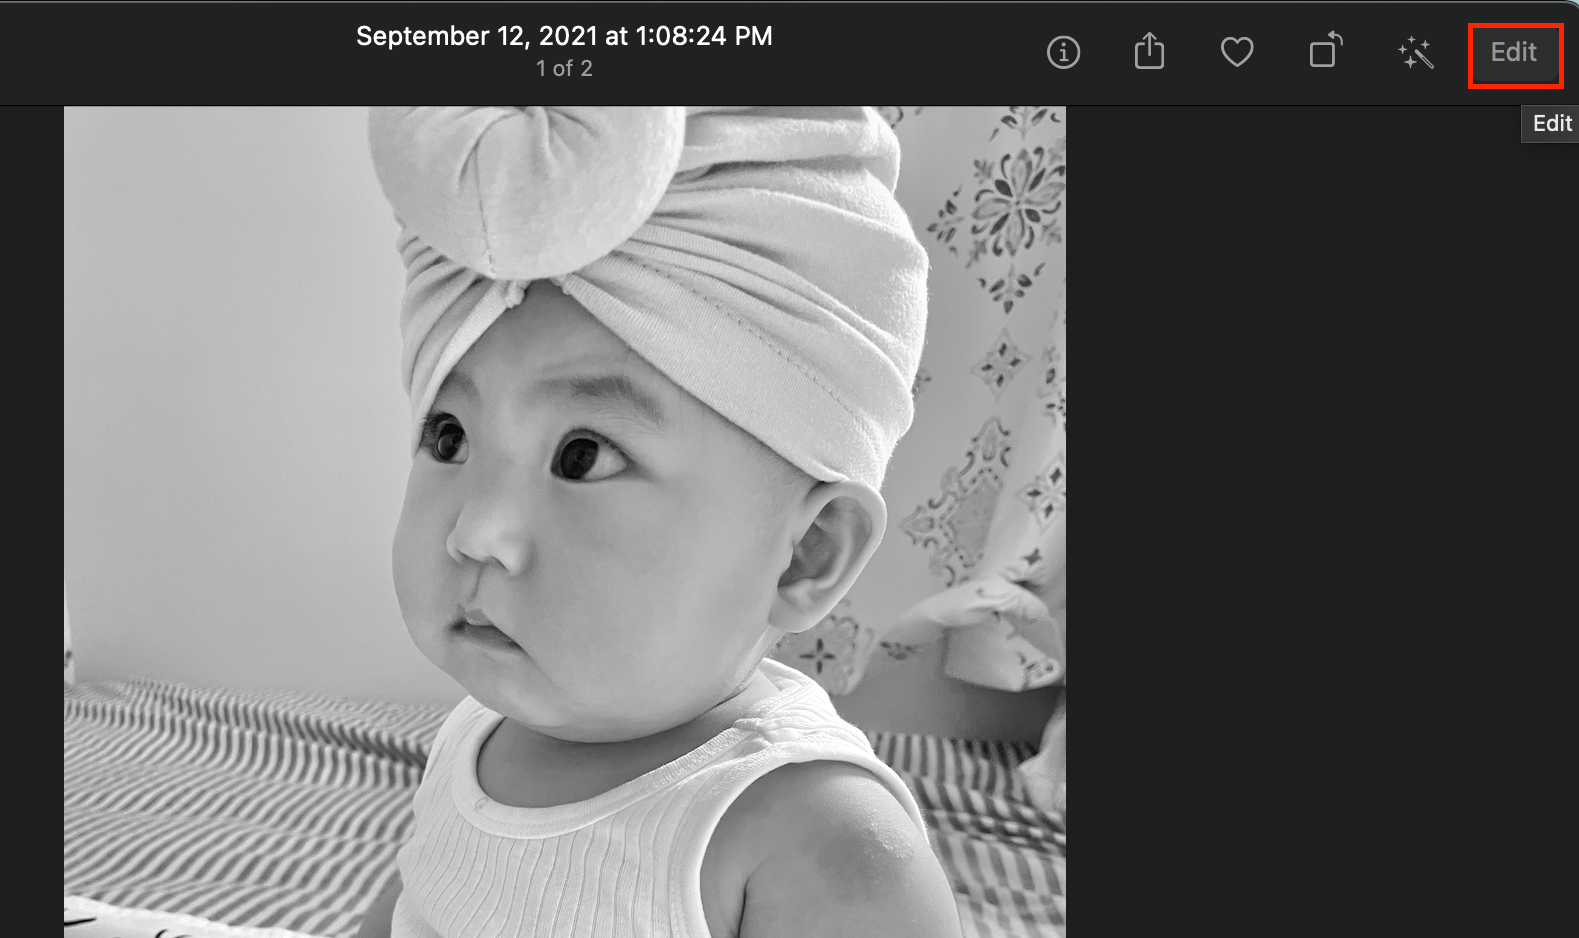Click the dark empty area beside photo
The width and height of the screenshot is (1579, 938).
pyautogui.click(x=1320, y=520)
